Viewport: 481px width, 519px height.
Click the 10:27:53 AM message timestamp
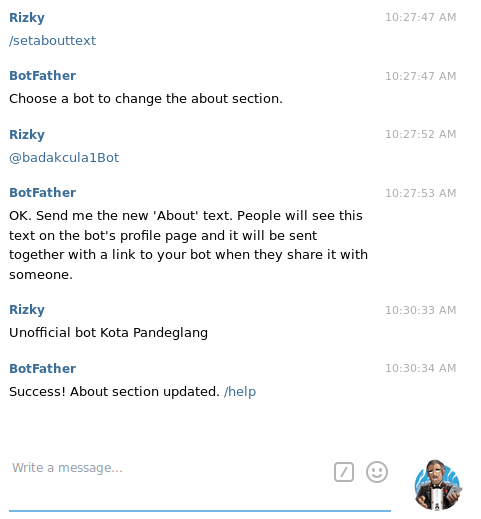pyautogui.click(x=421, y=193)
